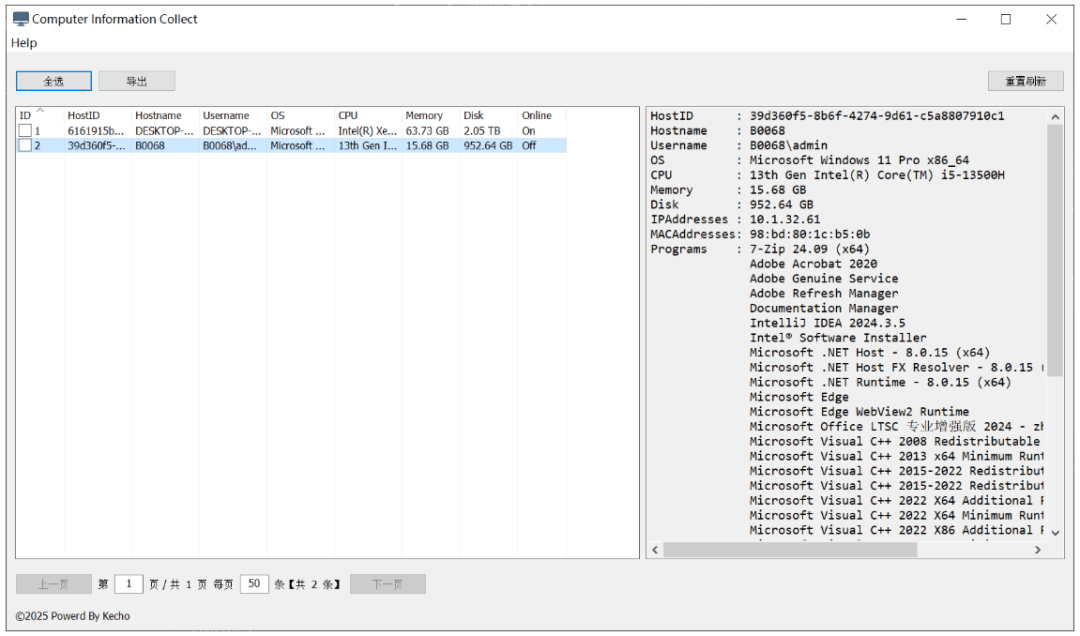Click the Adobe Acrobat 2020 entry
The image size is (1080, 636).
tap(813, 264)
